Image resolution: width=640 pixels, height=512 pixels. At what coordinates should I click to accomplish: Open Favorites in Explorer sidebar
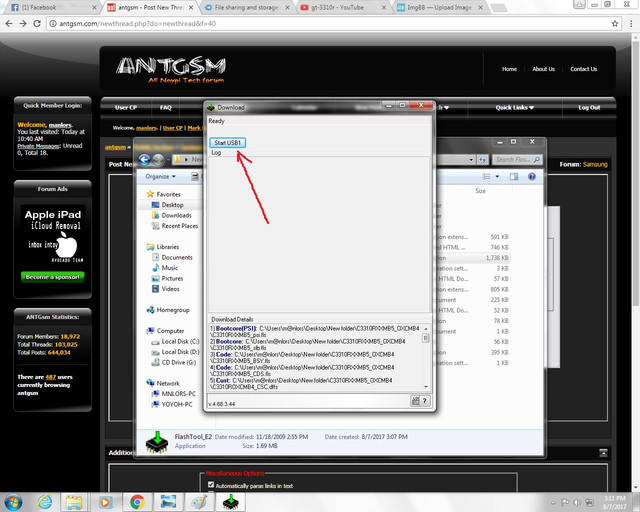(169, 194)
